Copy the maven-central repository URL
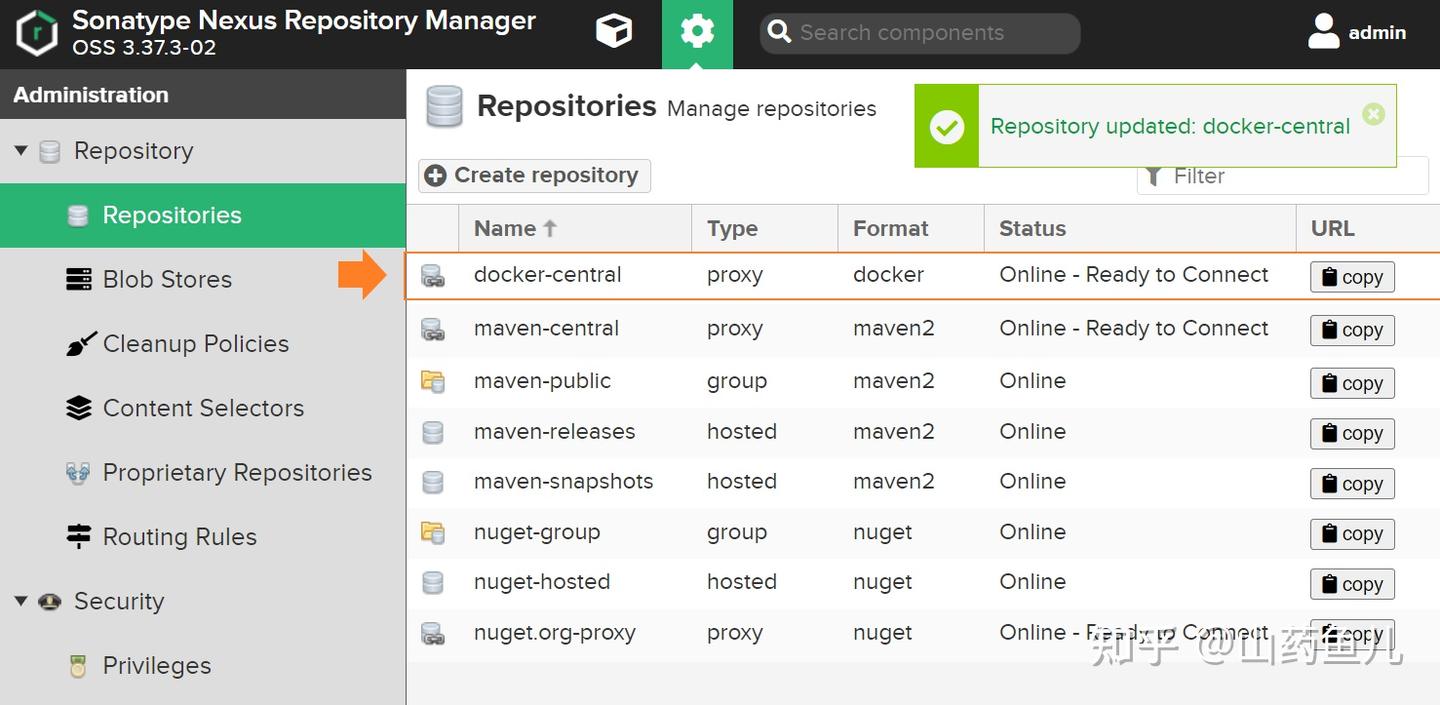 pyautogui.click(x=1352, y=330)
